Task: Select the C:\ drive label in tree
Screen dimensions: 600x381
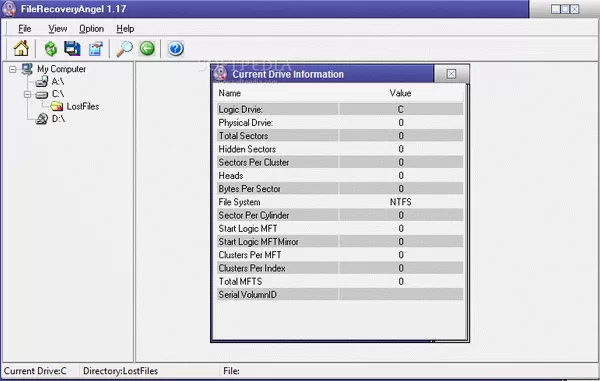Action: coord(58,94)
